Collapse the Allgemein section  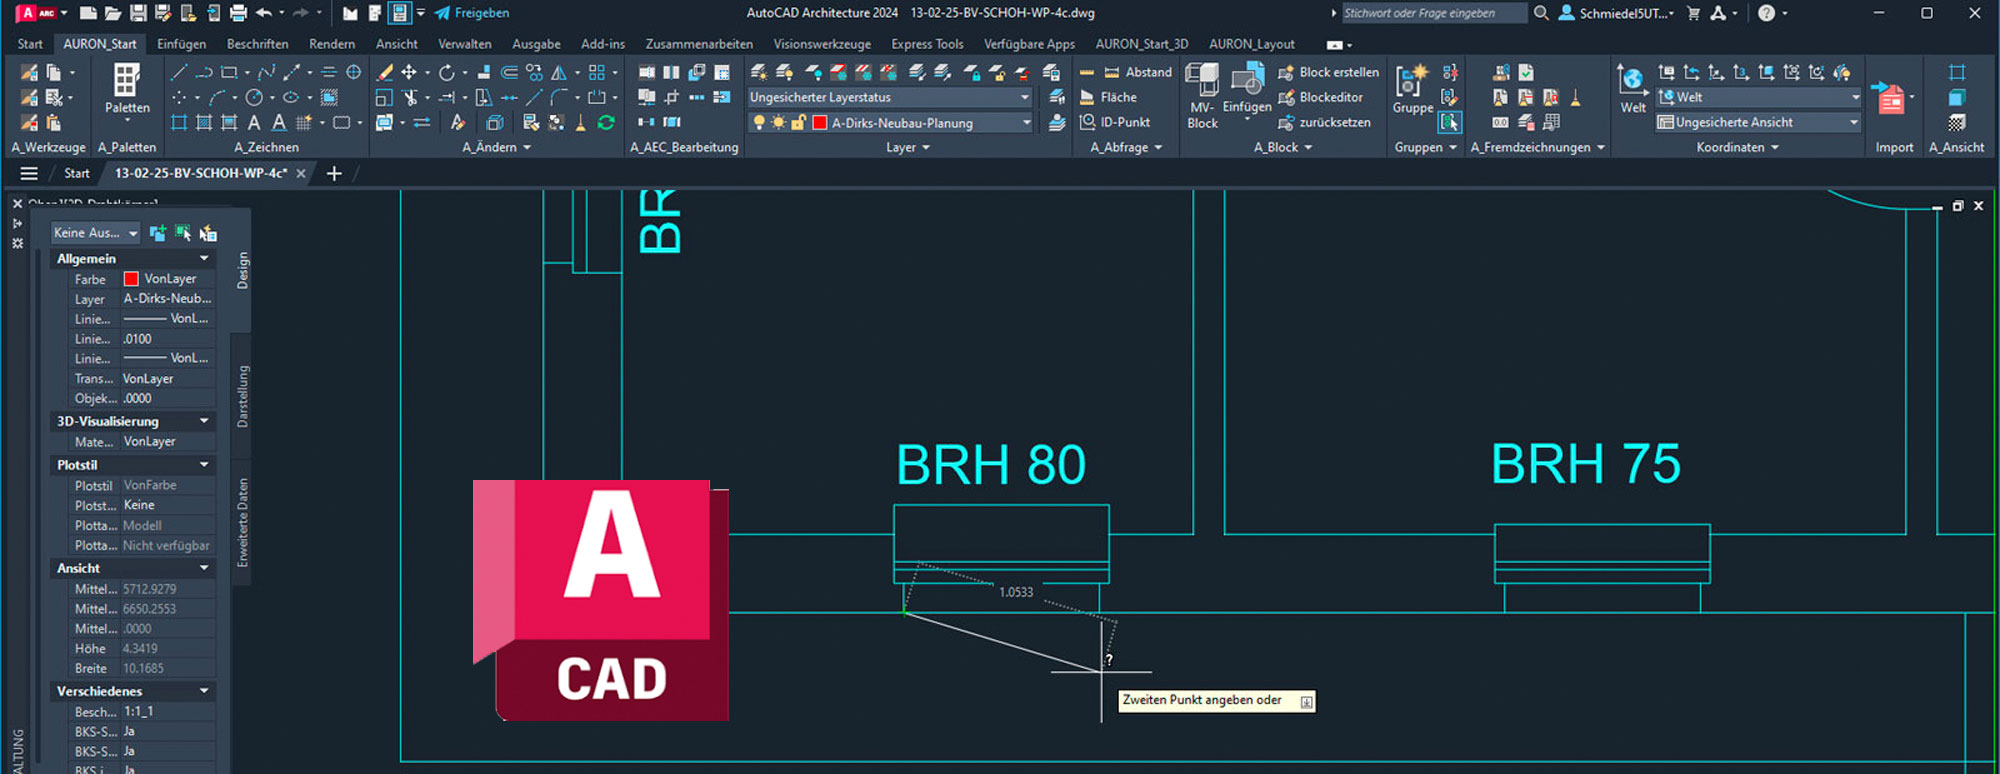coord(204,258)
